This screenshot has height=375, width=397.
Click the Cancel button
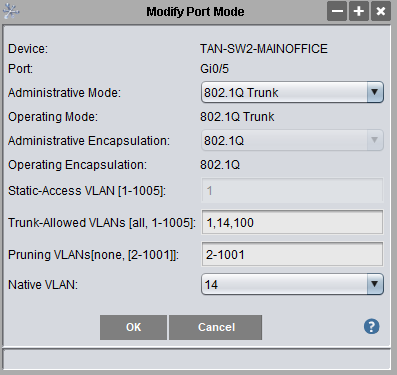tap(216, 327)
